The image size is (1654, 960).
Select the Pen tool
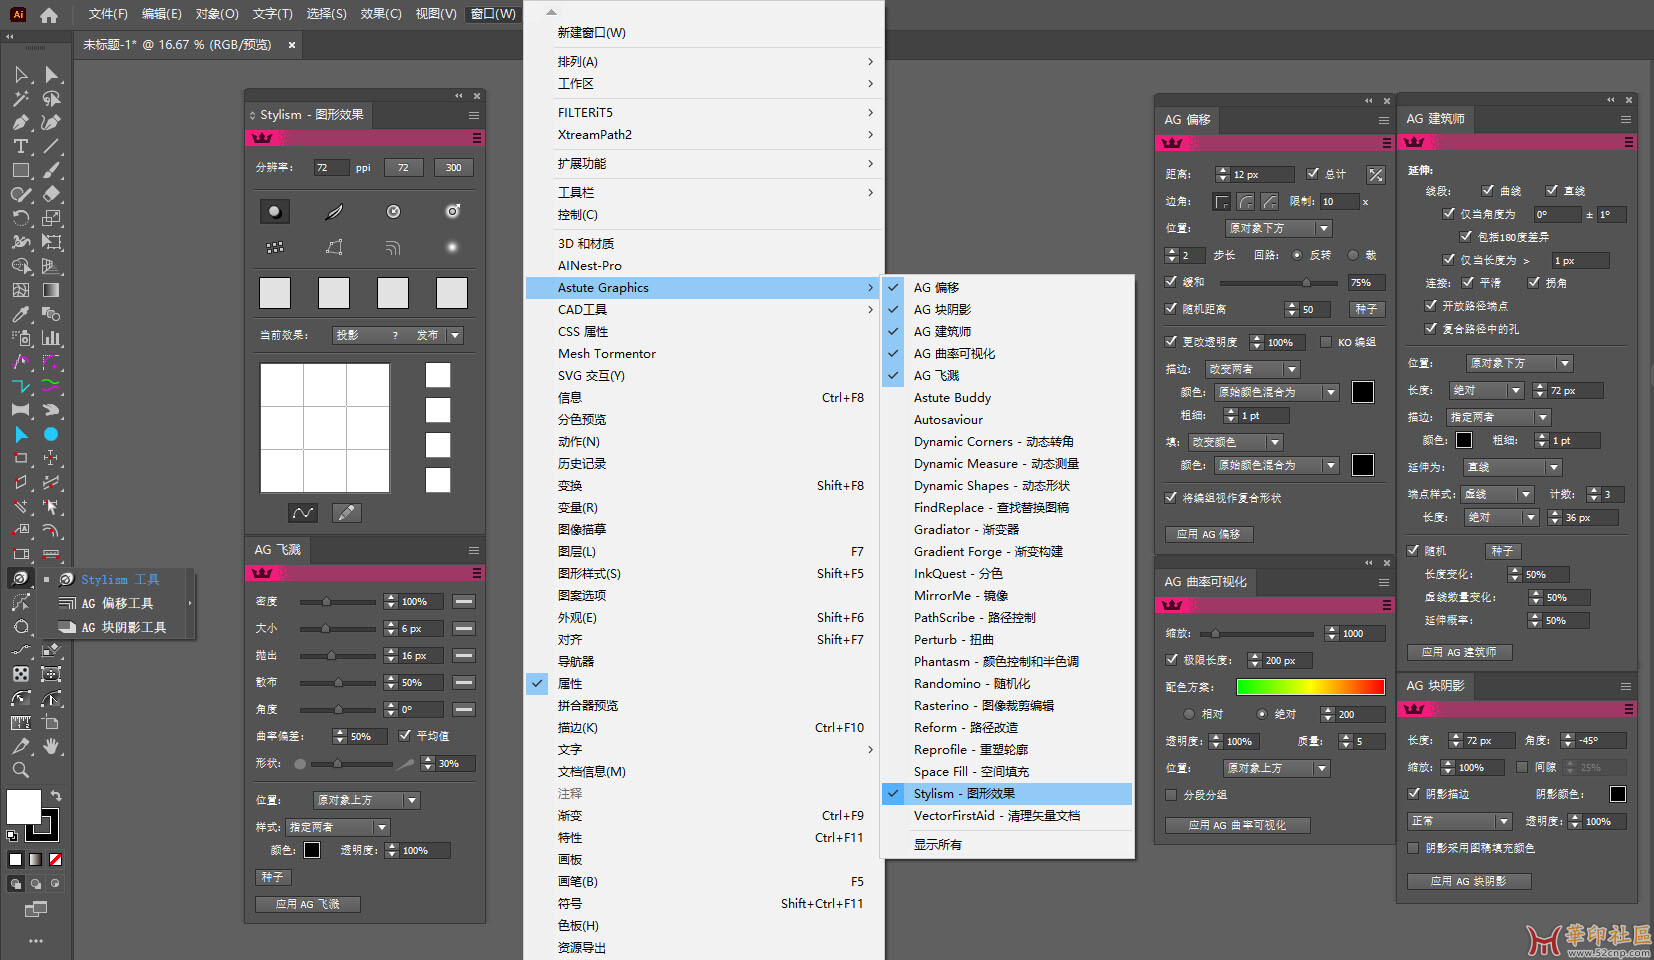(21, 122)
